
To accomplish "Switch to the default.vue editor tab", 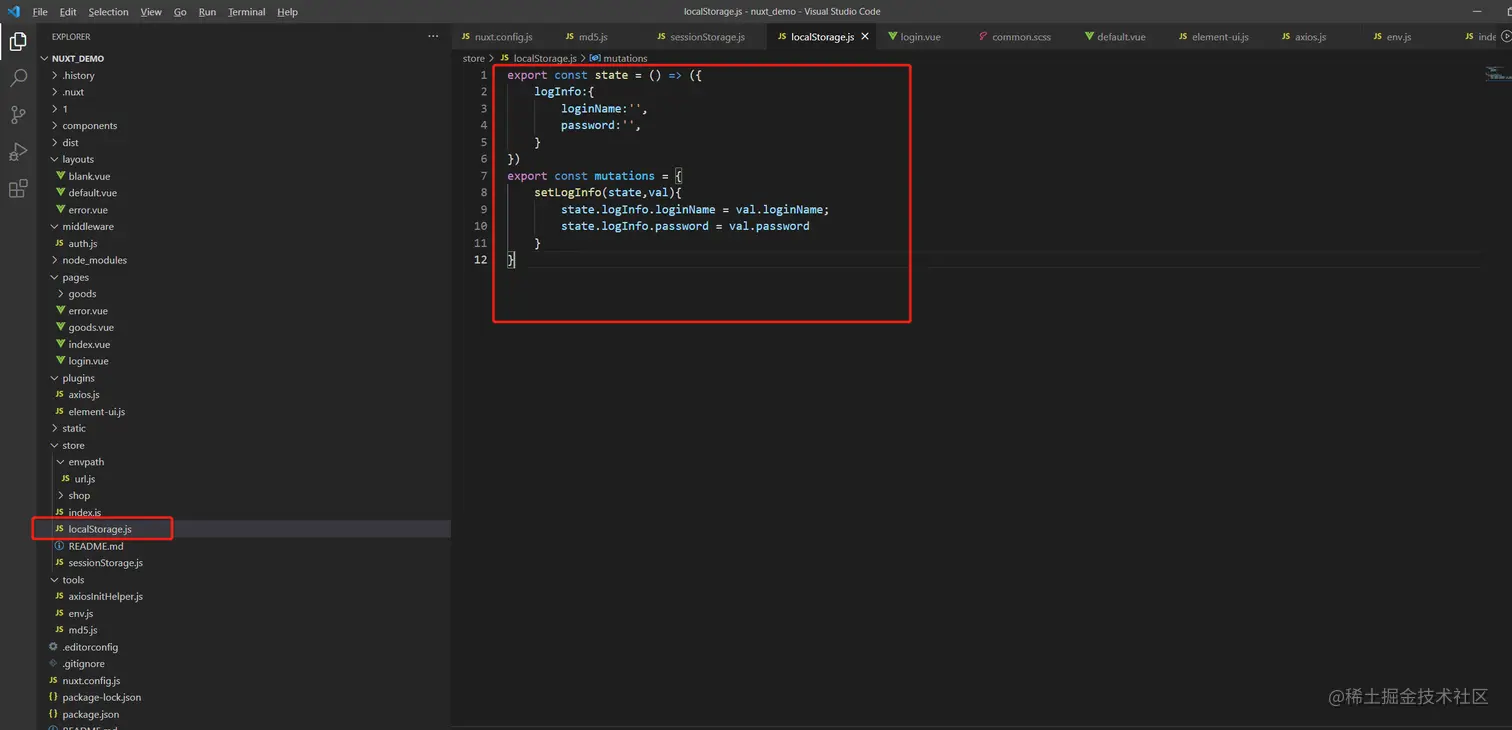I will 1120,37.
